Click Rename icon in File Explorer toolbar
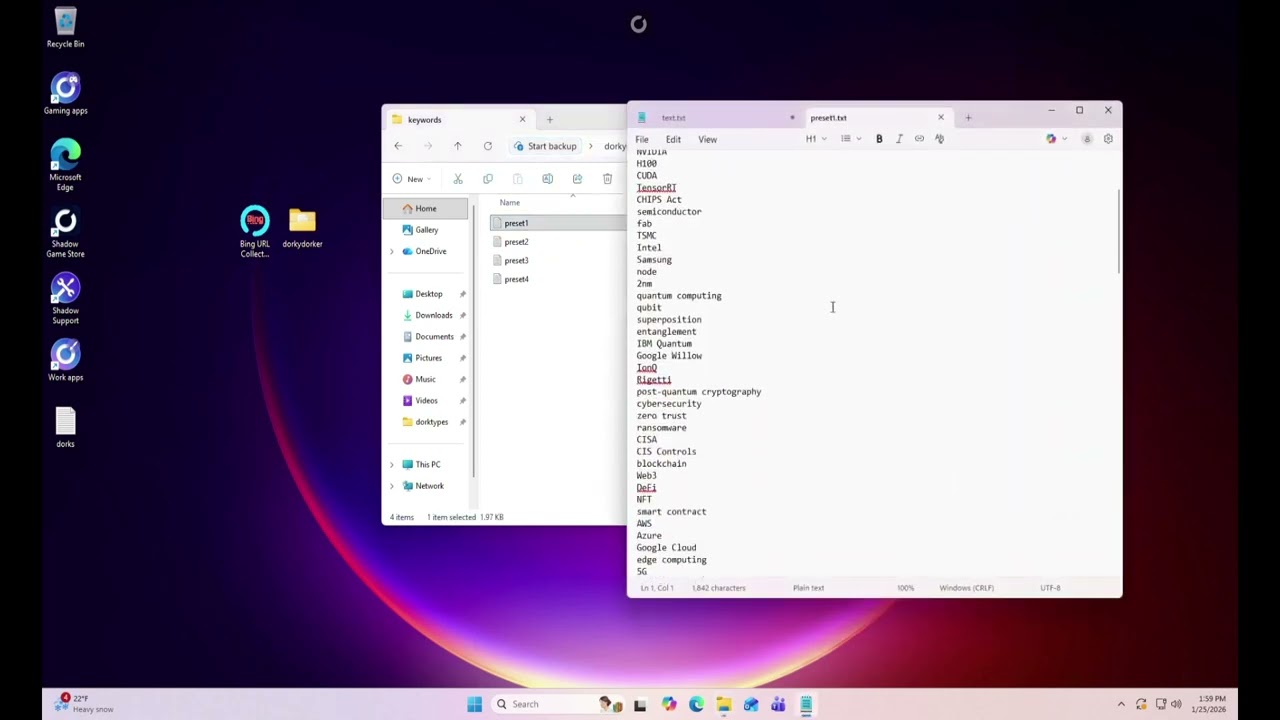Screen dimensions: 1280x720 pyautogui.click(x=547, y=179)
